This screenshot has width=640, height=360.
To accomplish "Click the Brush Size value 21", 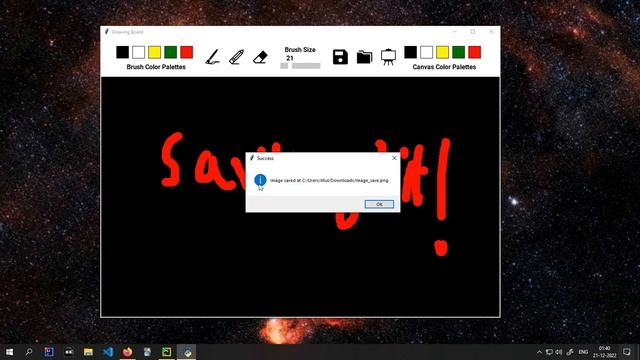I will [x=290, y=58].
